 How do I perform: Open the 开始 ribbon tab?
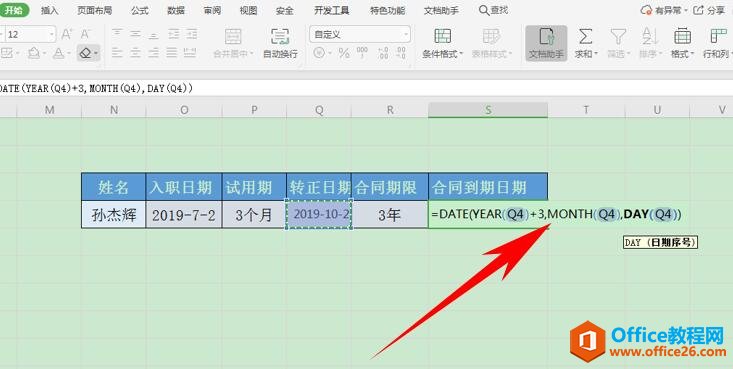click(14, 10)
